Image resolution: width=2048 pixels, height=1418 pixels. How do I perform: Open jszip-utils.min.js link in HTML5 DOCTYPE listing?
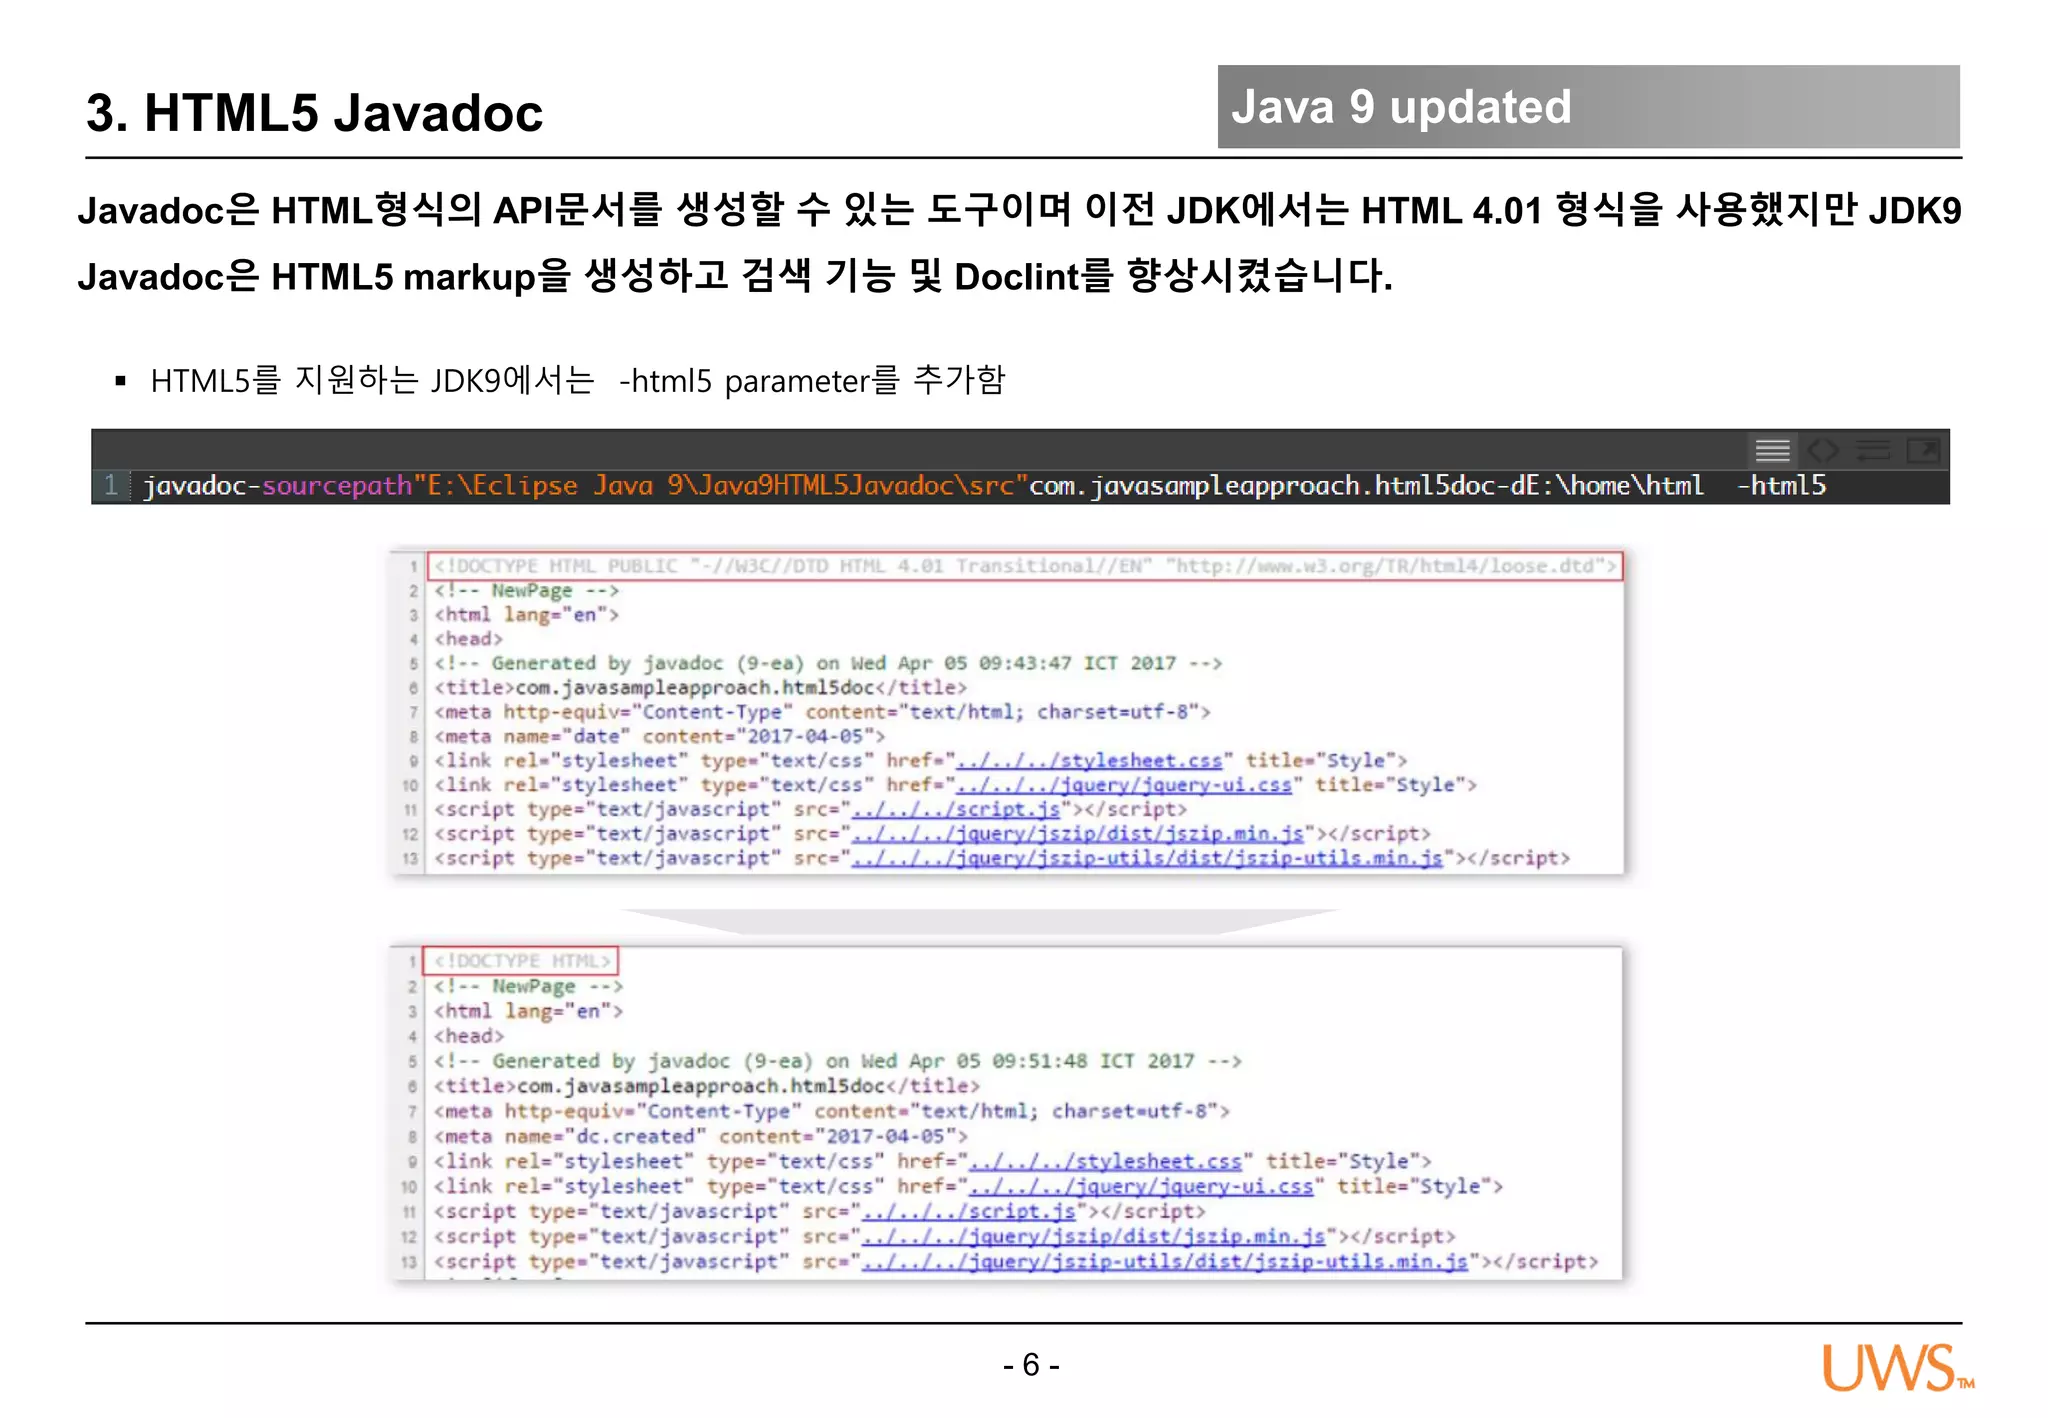[x=1165, y=1262]
